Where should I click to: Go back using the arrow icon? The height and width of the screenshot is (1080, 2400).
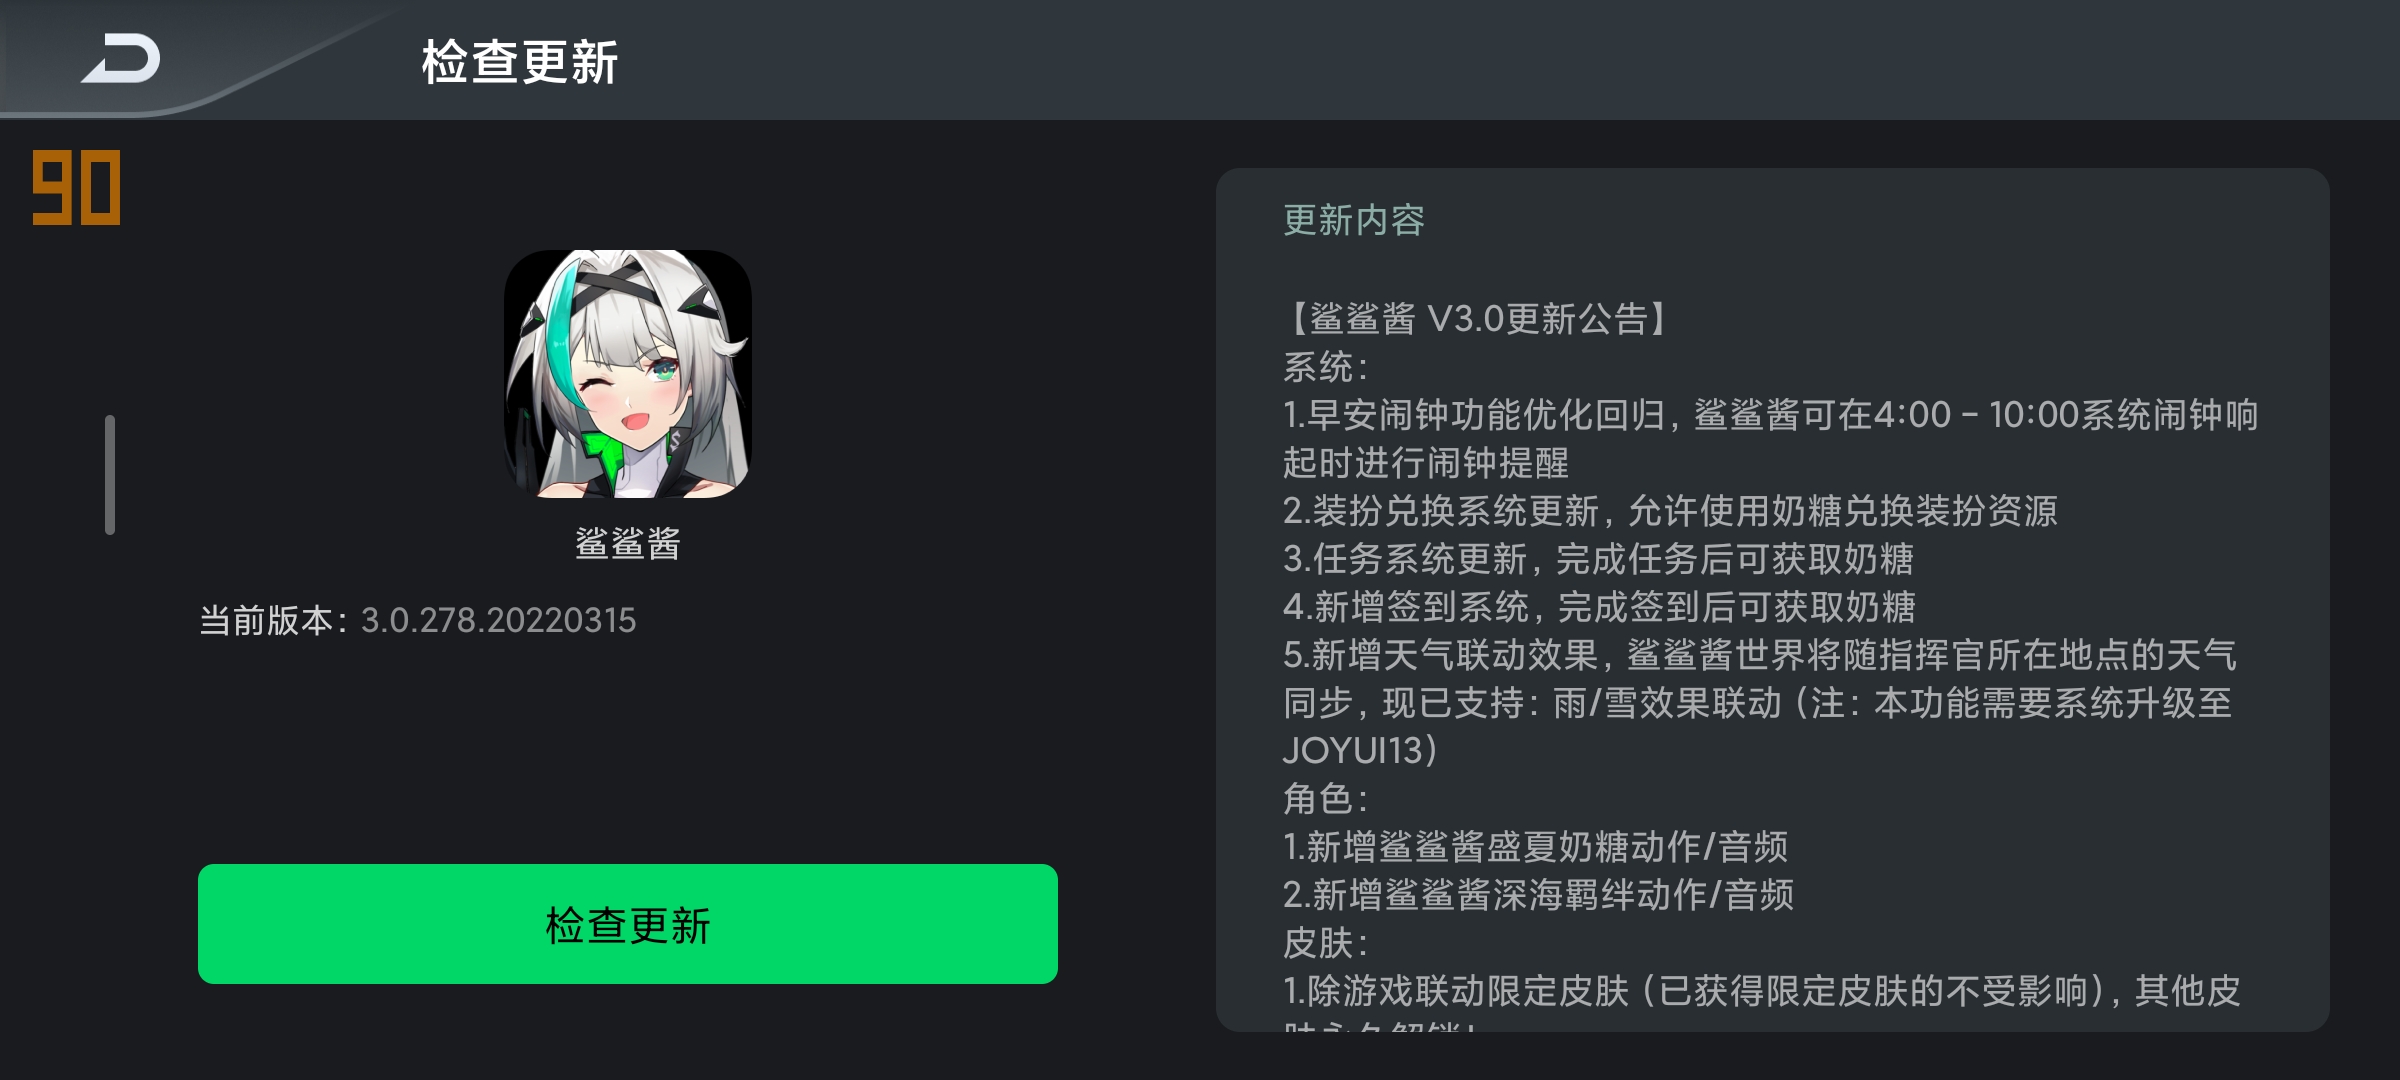pyautogui.click(x=121, y=58)
